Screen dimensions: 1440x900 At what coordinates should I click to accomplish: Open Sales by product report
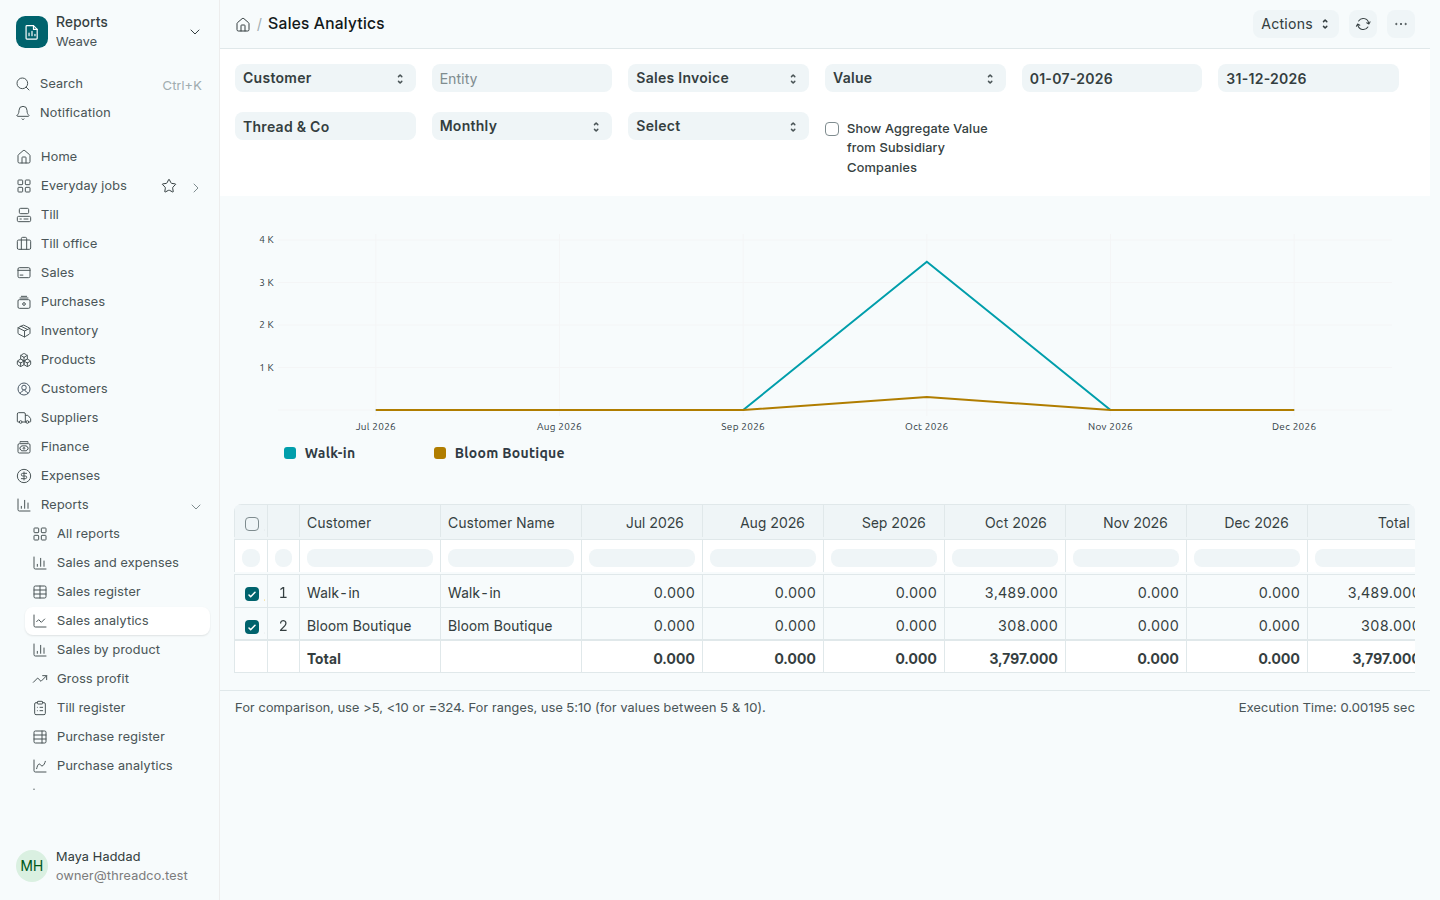point(117,650)
